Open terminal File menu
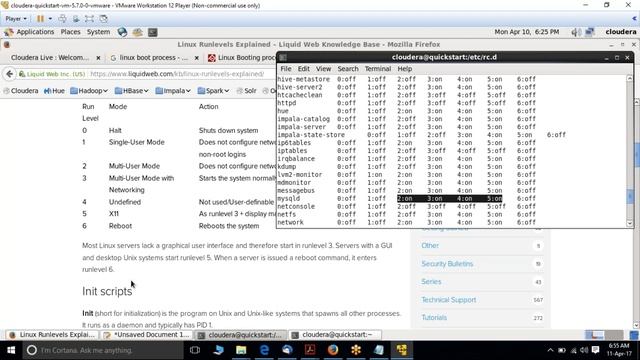 click(x=286, y=69)
